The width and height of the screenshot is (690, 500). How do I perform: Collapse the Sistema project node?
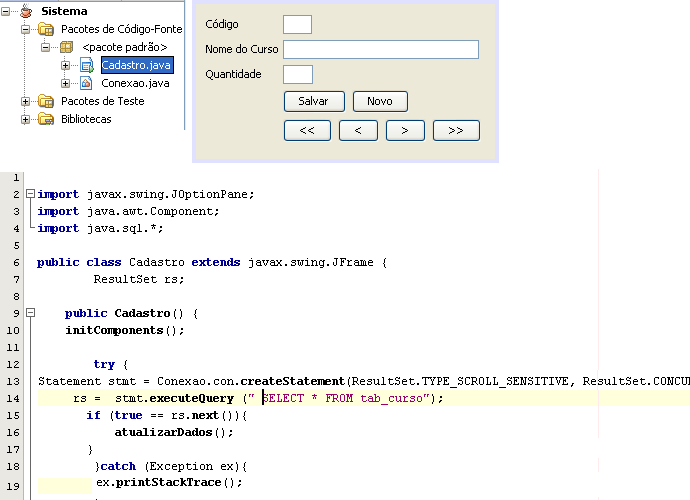point(5,12)
